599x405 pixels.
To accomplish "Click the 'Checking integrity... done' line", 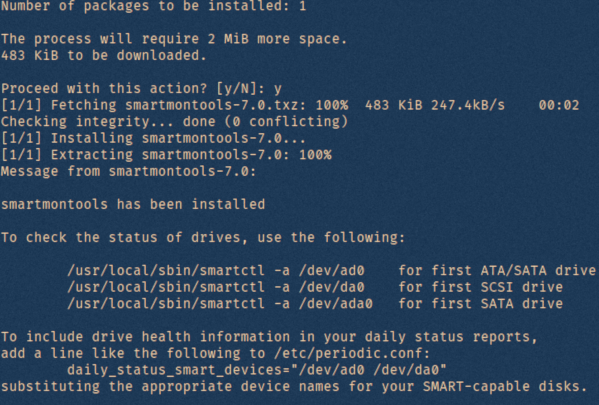I will click(175, 122).
